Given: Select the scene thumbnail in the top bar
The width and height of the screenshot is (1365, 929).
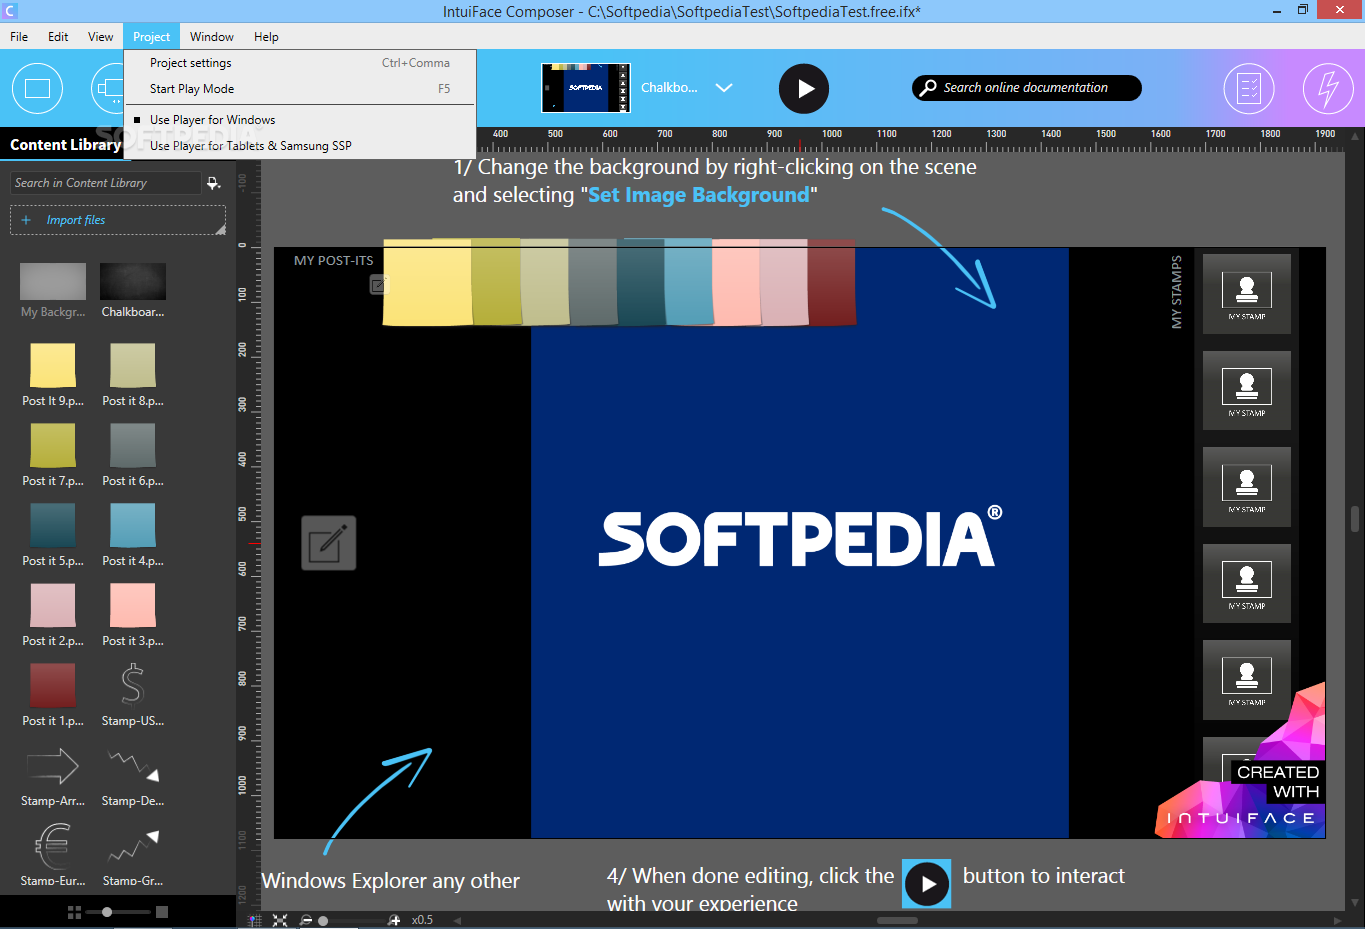Looking at the screenshot, I should click(586, 88).
